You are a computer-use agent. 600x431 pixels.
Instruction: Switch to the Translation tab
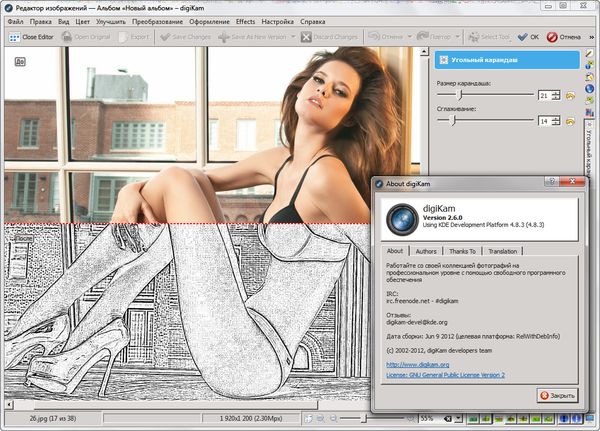[502, 251]
